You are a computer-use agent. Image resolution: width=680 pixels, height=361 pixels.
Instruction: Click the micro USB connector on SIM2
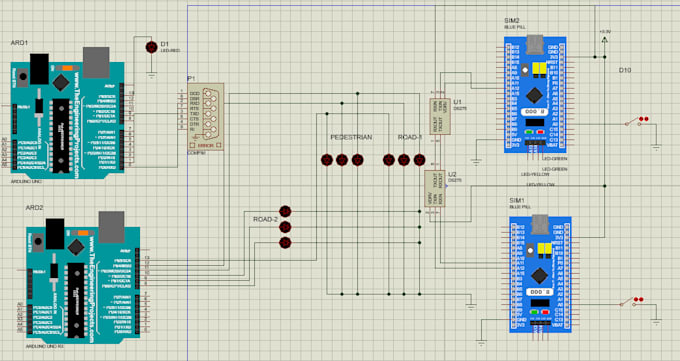point(535,45)
